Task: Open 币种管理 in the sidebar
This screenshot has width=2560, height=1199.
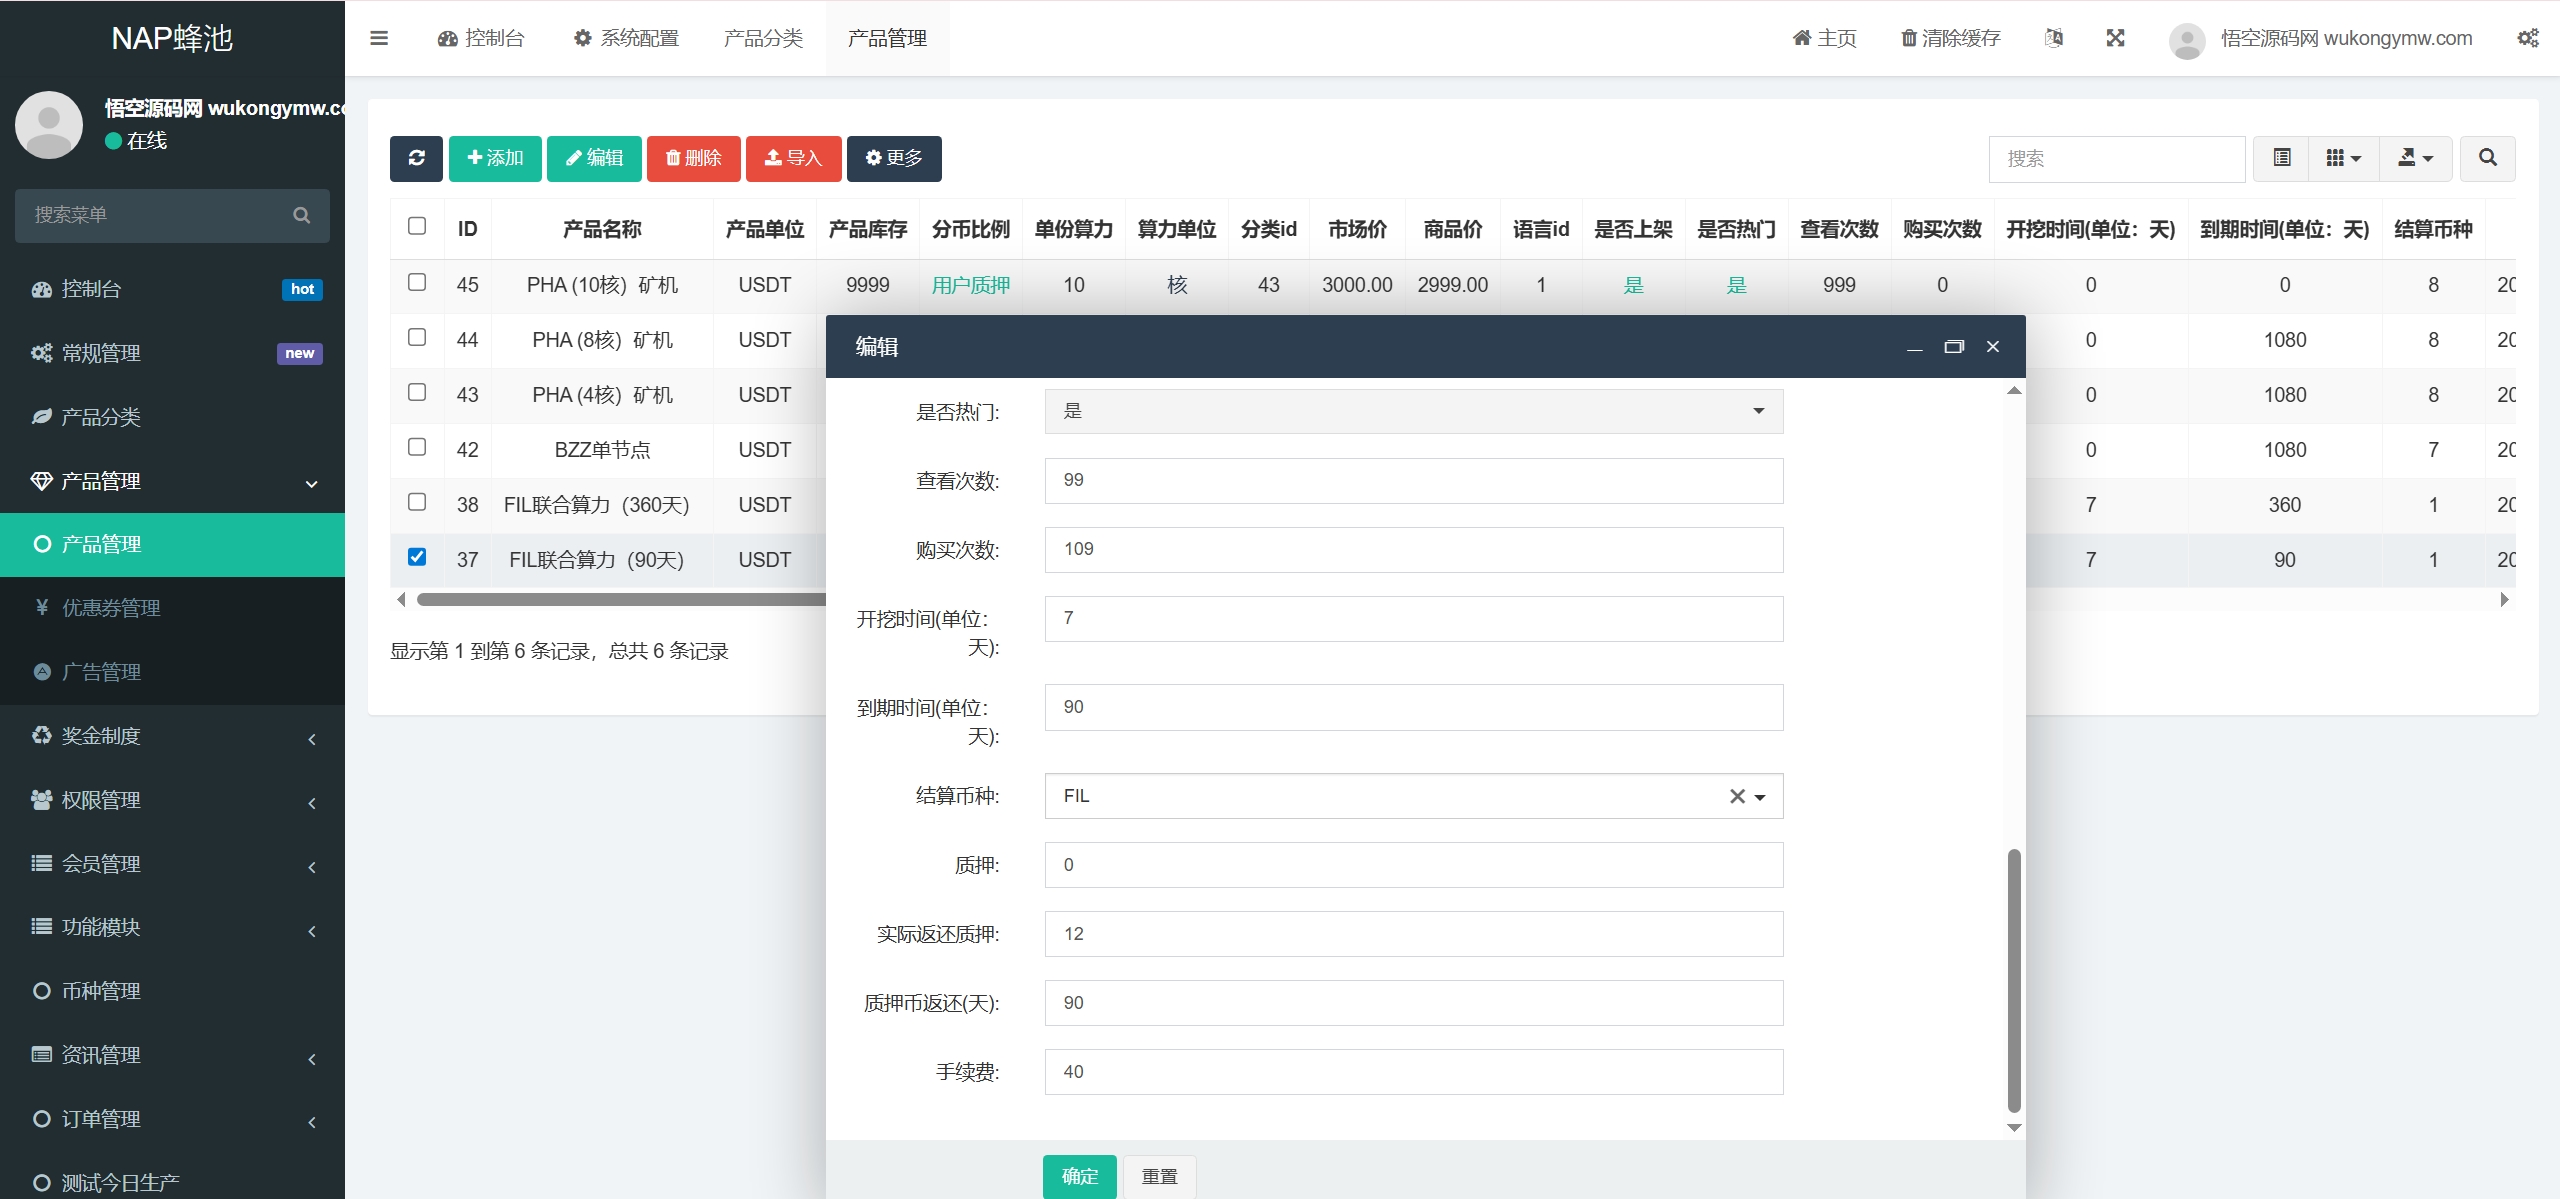Action: (x=100, y=991)
